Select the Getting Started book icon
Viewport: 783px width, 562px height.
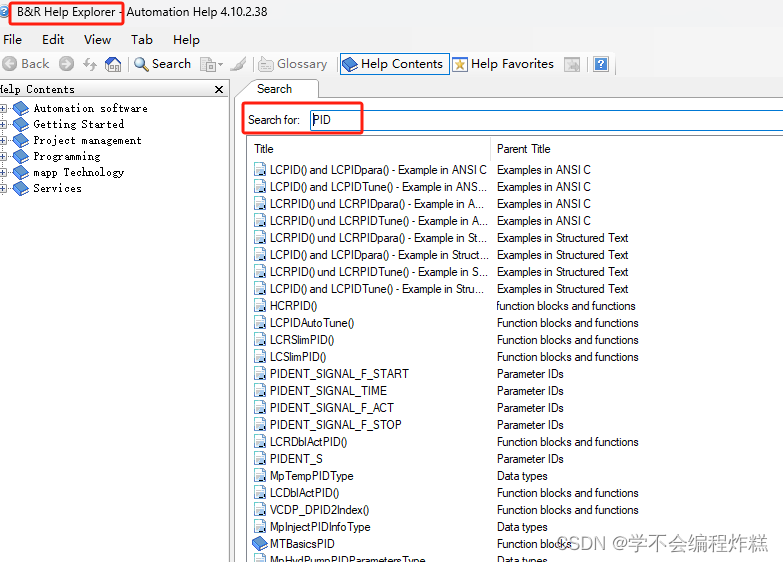[21, 124]
